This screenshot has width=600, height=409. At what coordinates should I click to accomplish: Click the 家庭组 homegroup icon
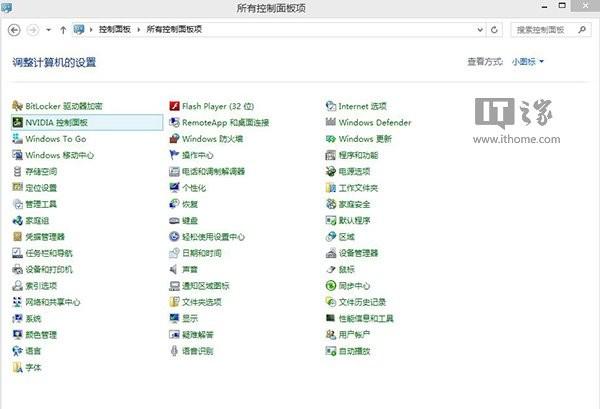[x=17, y=220]
